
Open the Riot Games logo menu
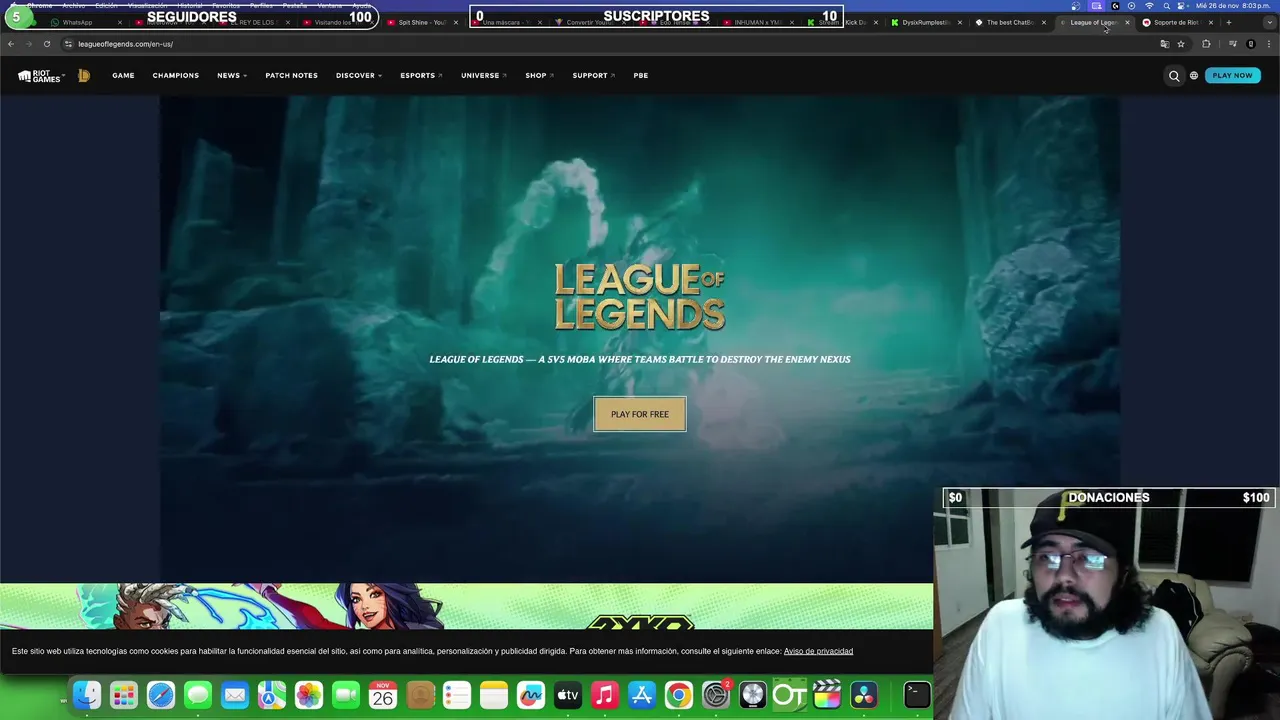40,75
